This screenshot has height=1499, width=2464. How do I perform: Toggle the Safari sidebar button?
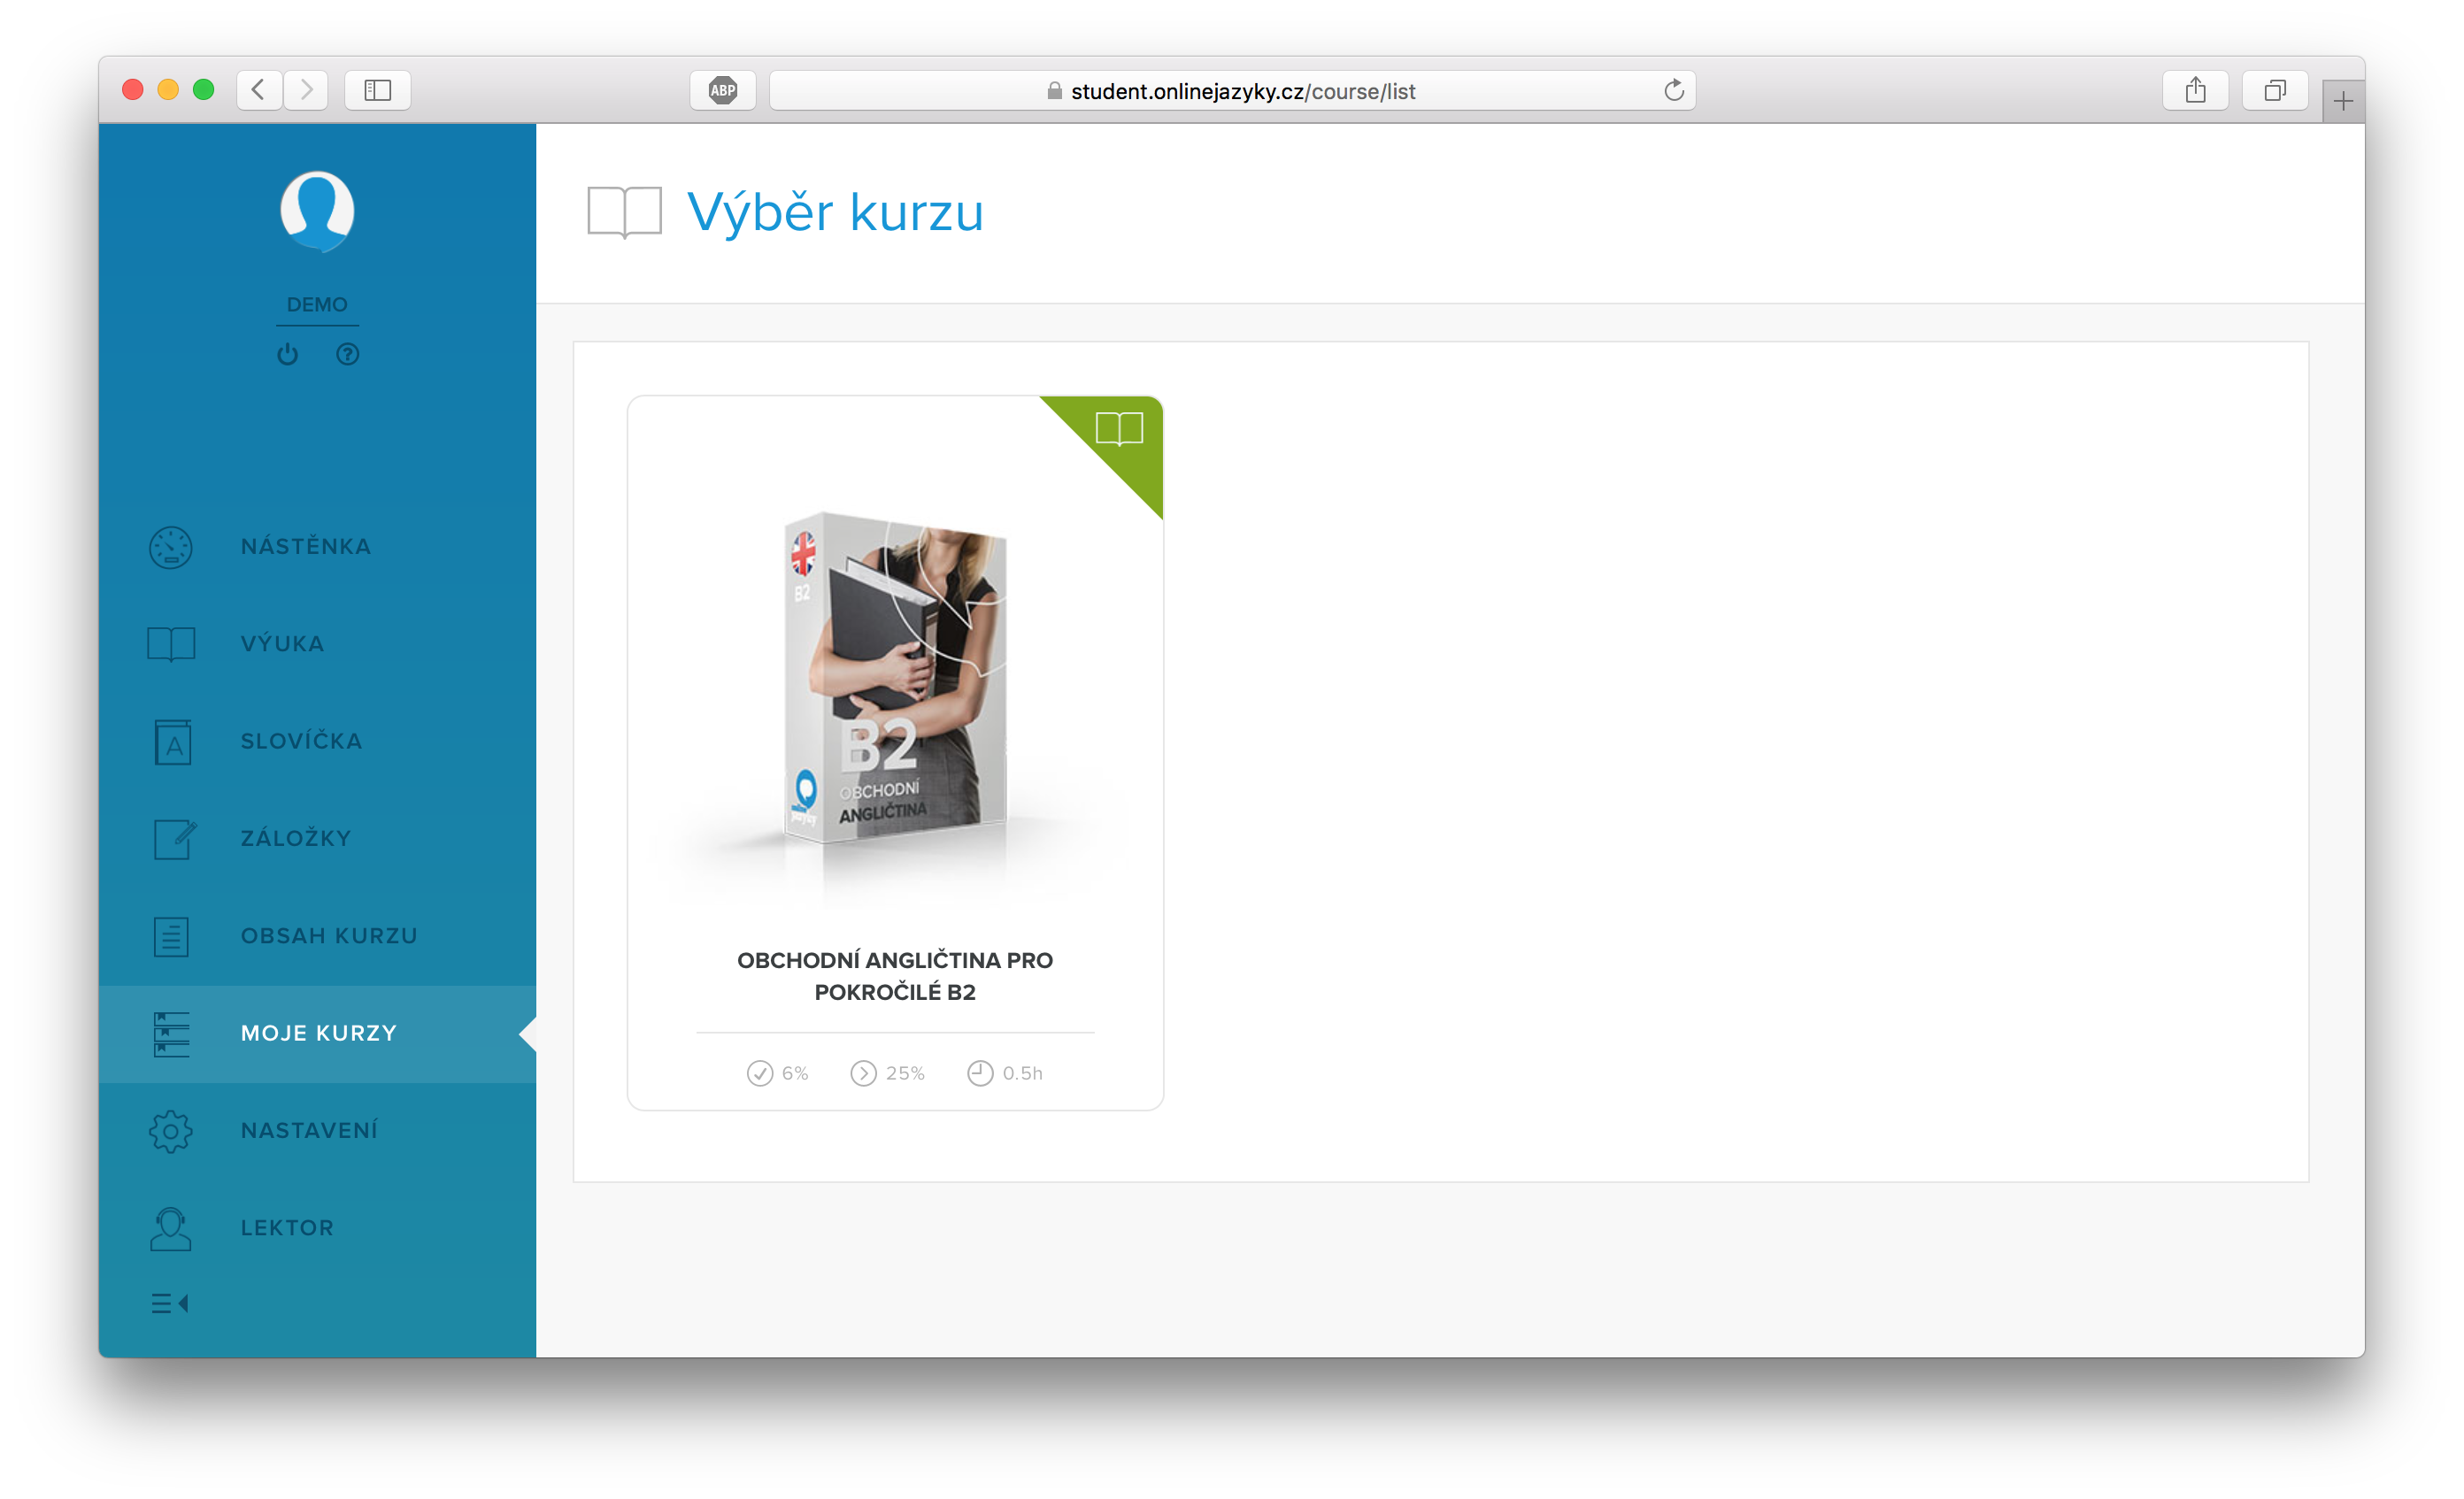tap(377, 91)
